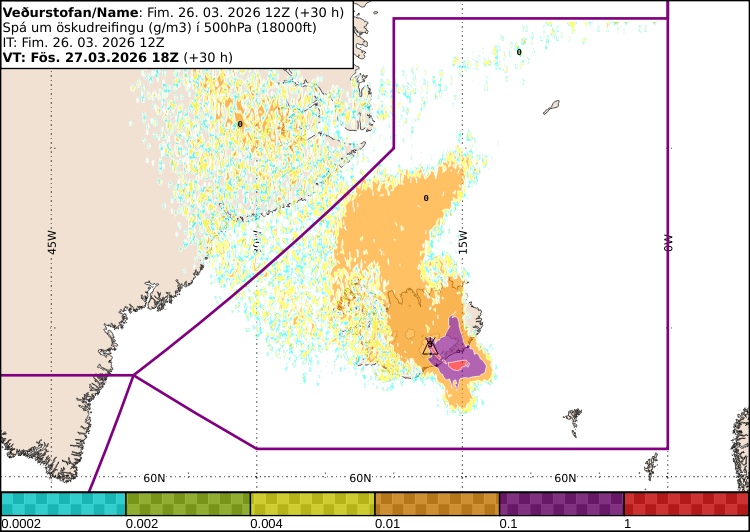
Task: Click the '0.1' legend value label
Action: point(508,523)
